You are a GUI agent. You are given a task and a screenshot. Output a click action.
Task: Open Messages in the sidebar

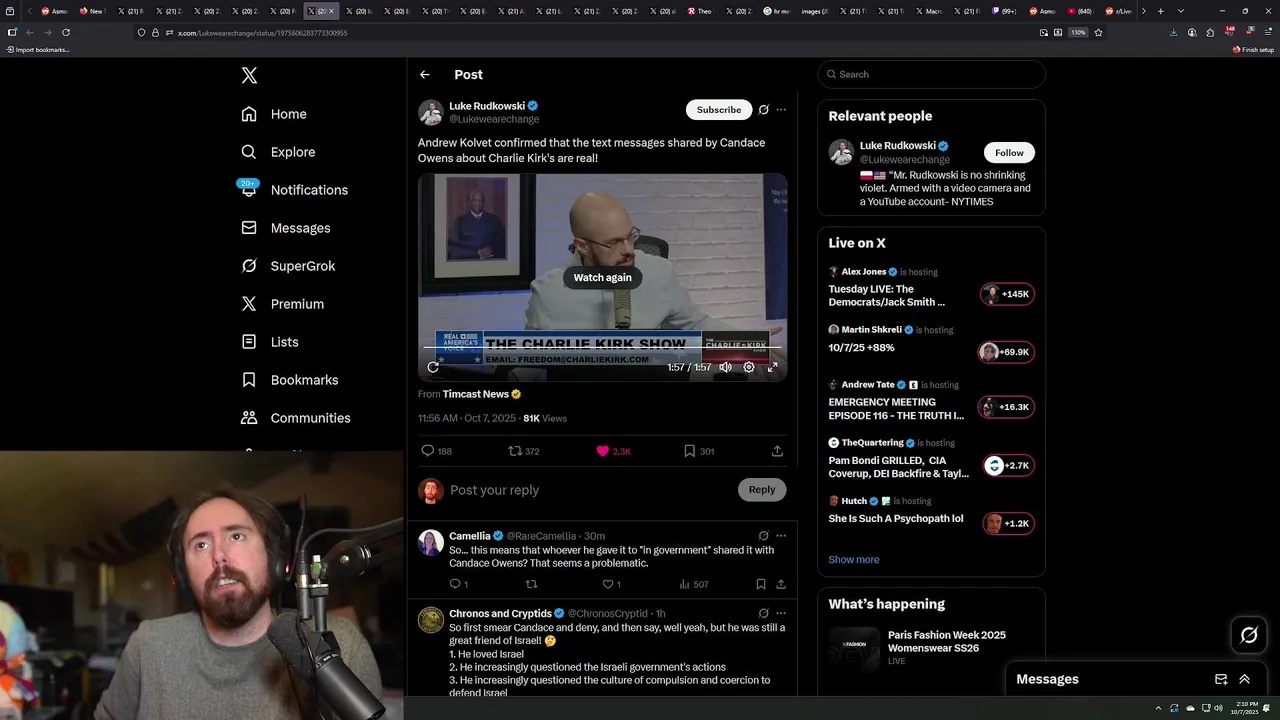285,228
